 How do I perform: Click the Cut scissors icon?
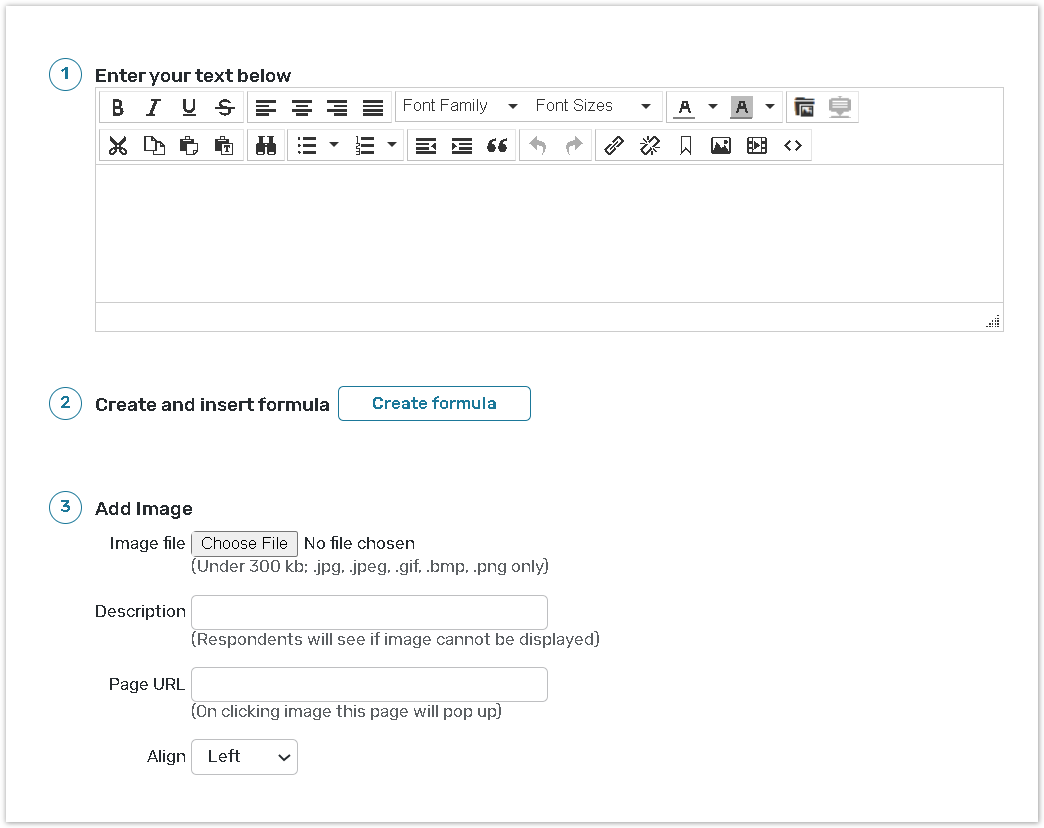click(118, 146)
